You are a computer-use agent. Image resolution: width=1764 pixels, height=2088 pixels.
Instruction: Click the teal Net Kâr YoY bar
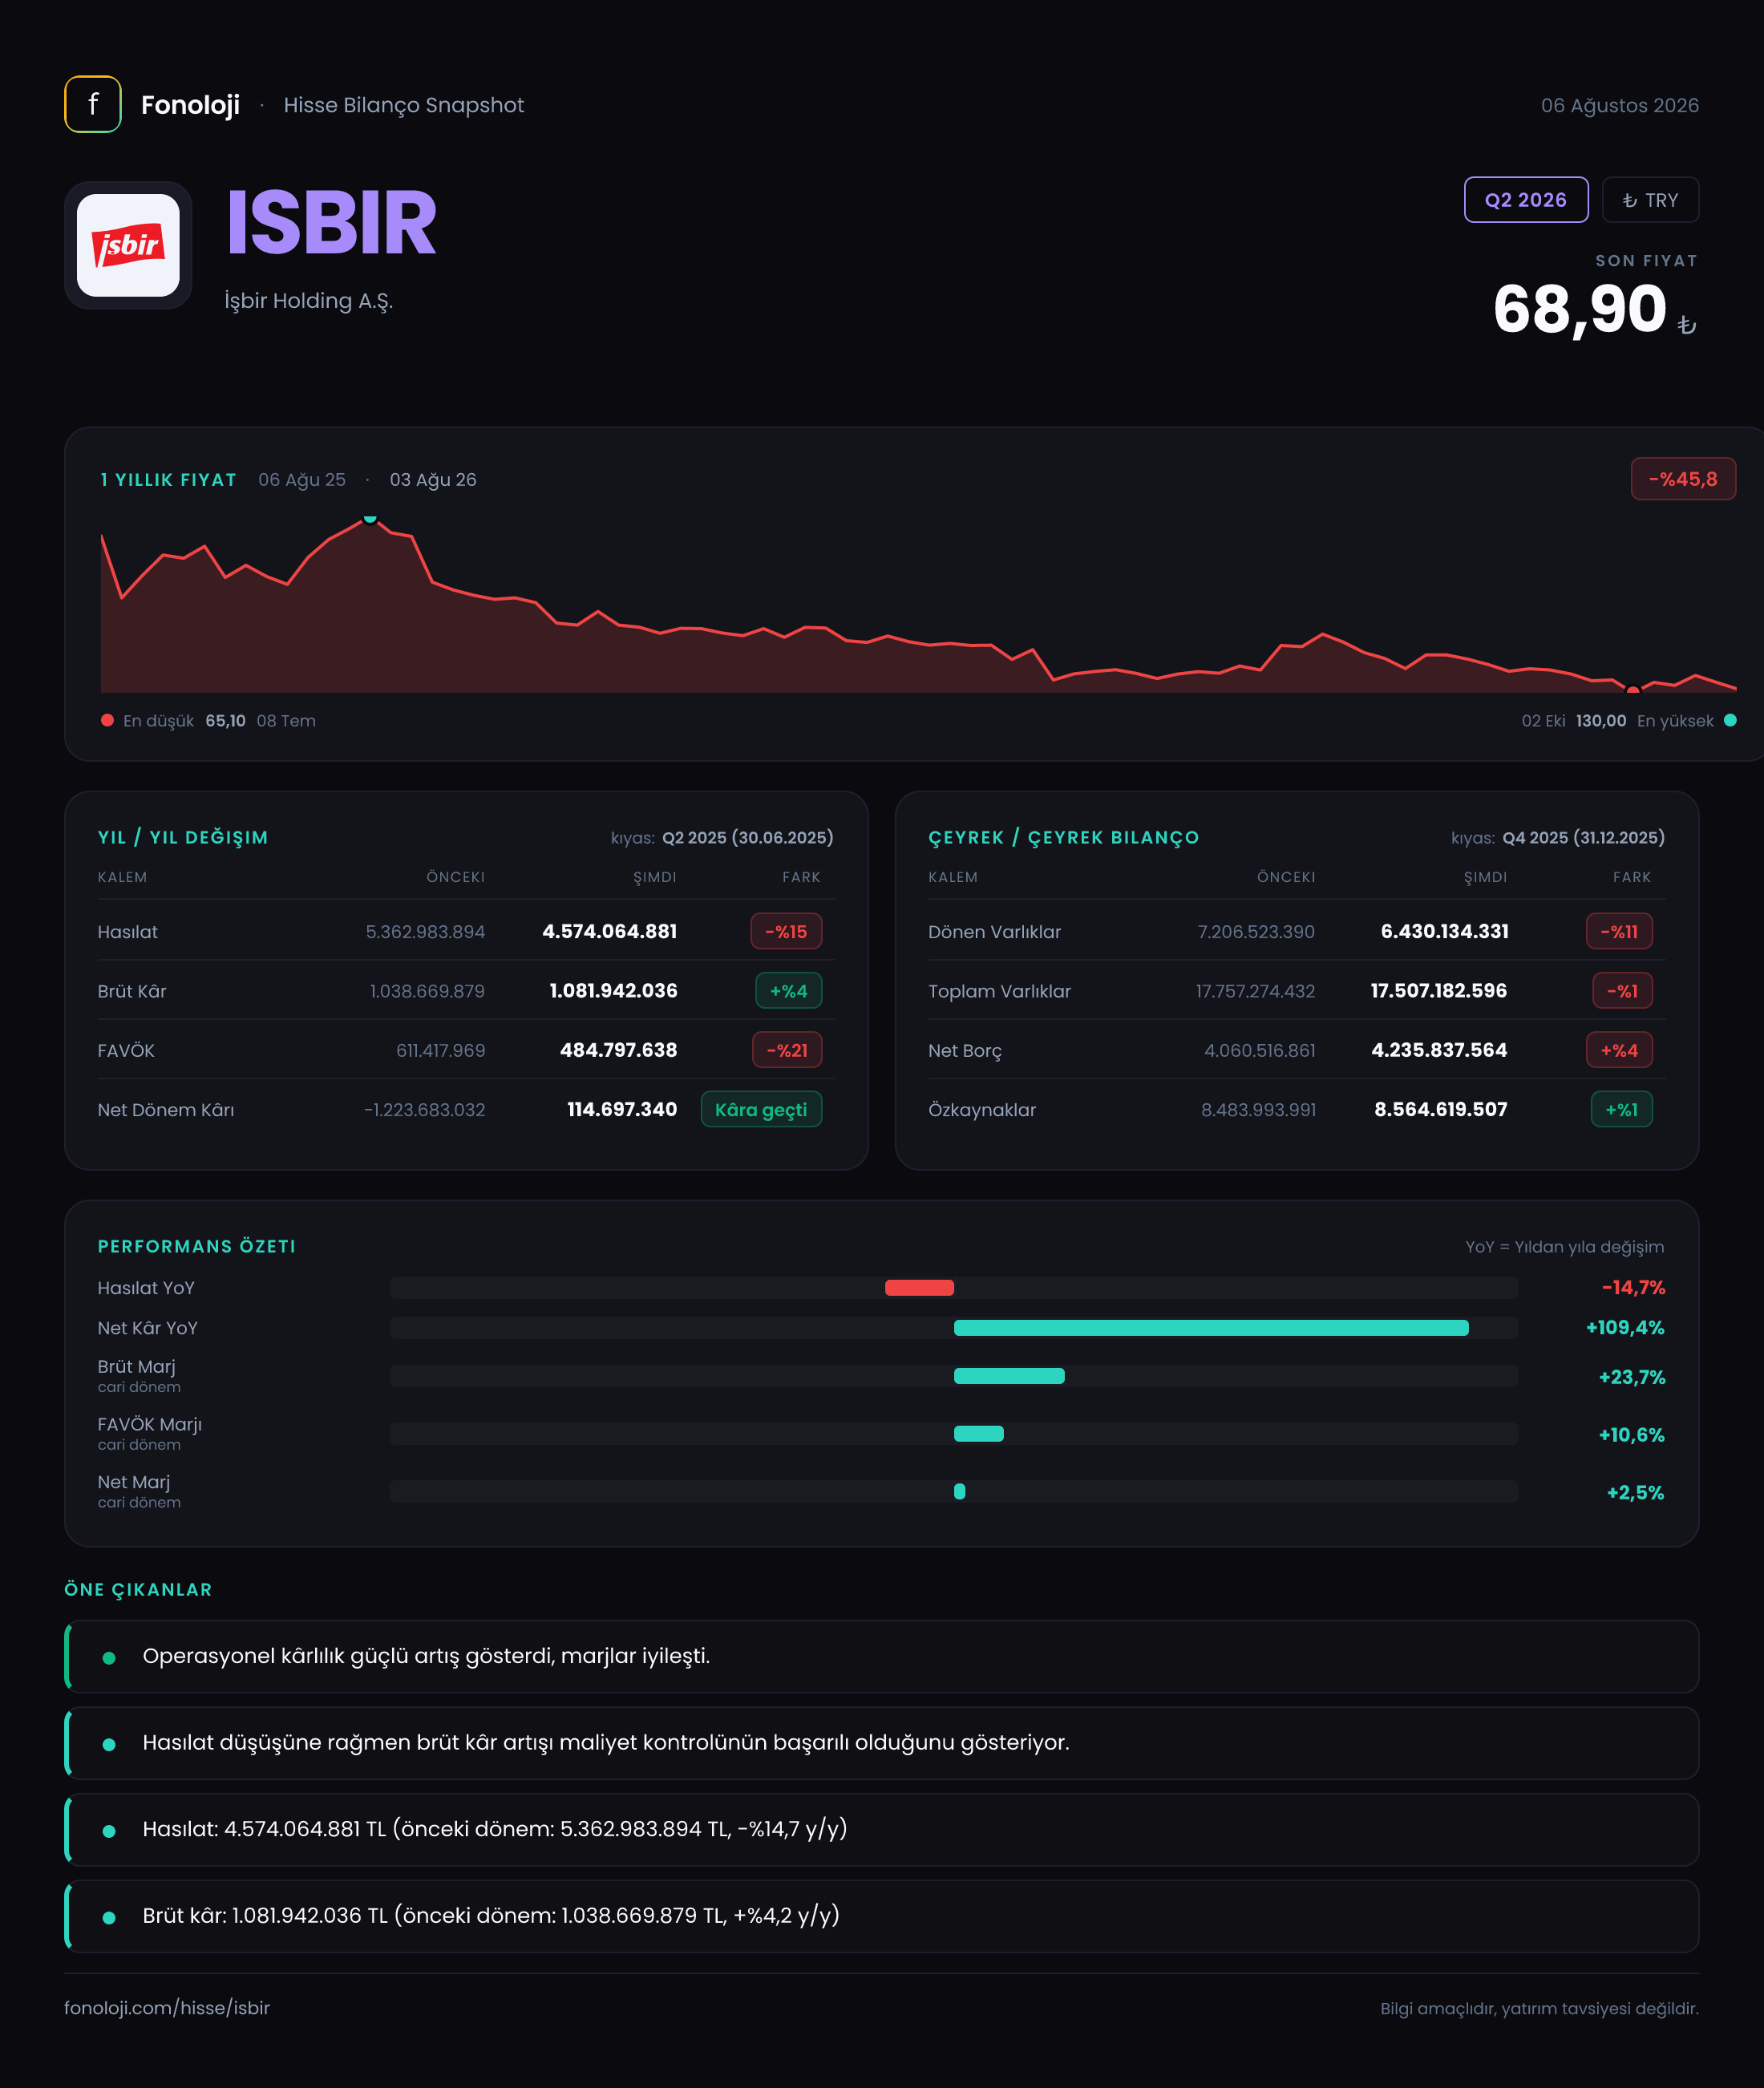(x=1211, y=1327)
